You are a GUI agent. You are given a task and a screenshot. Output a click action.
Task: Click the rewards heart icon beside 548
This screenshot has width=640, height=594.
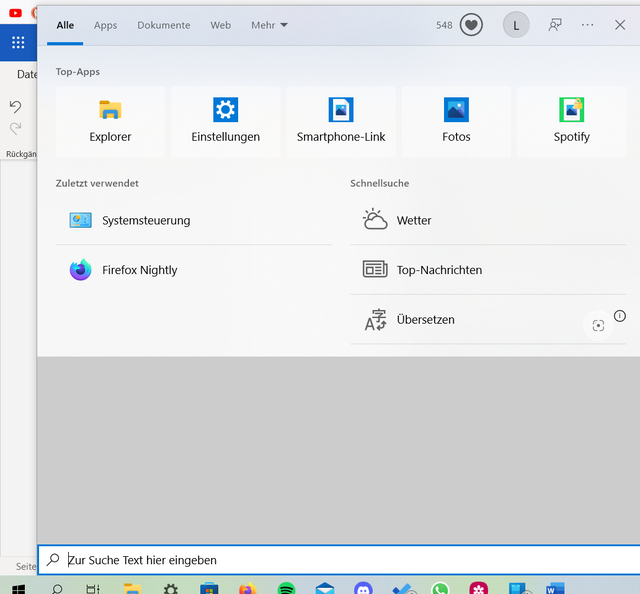click(471, 25)
